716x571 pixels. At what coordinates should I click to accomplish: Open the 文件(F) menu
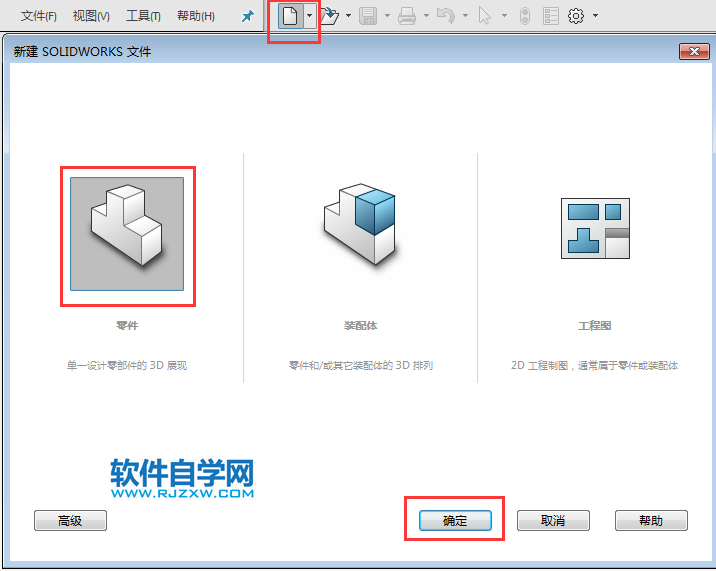tap(38, 16)
